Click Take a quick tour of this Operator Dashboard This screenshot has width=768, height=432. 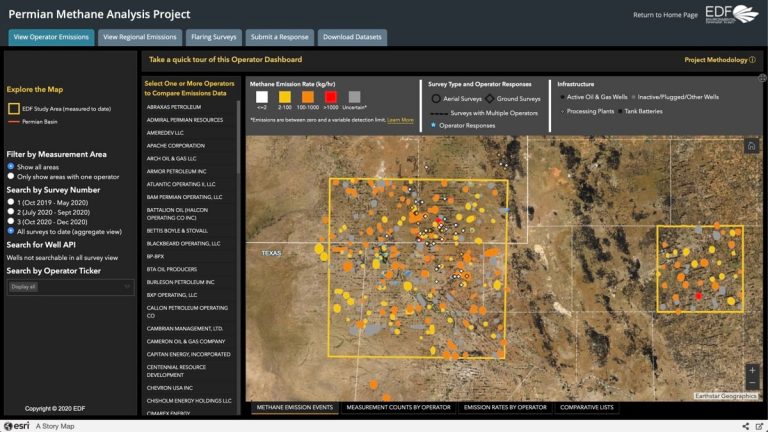pyautogui.click(x=225, y=60)
